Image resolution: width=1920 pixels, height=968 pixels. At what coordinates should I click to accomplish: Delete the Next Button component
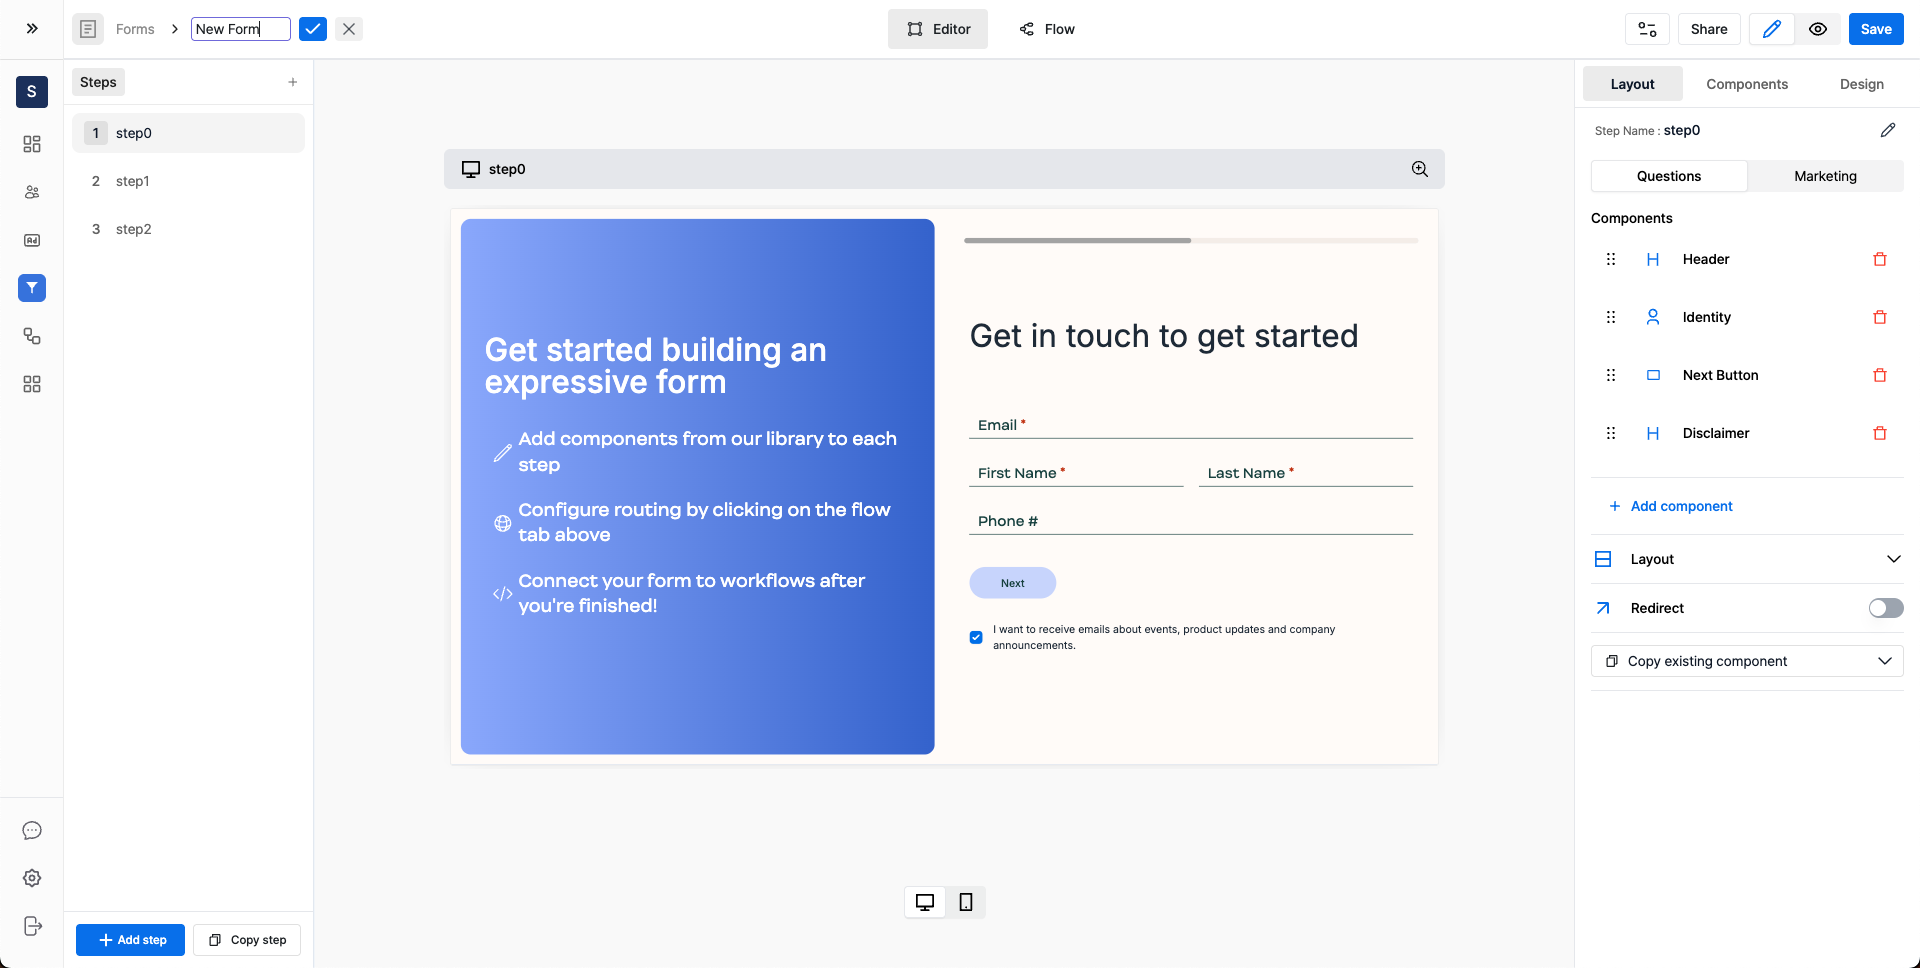point(1880,375)
